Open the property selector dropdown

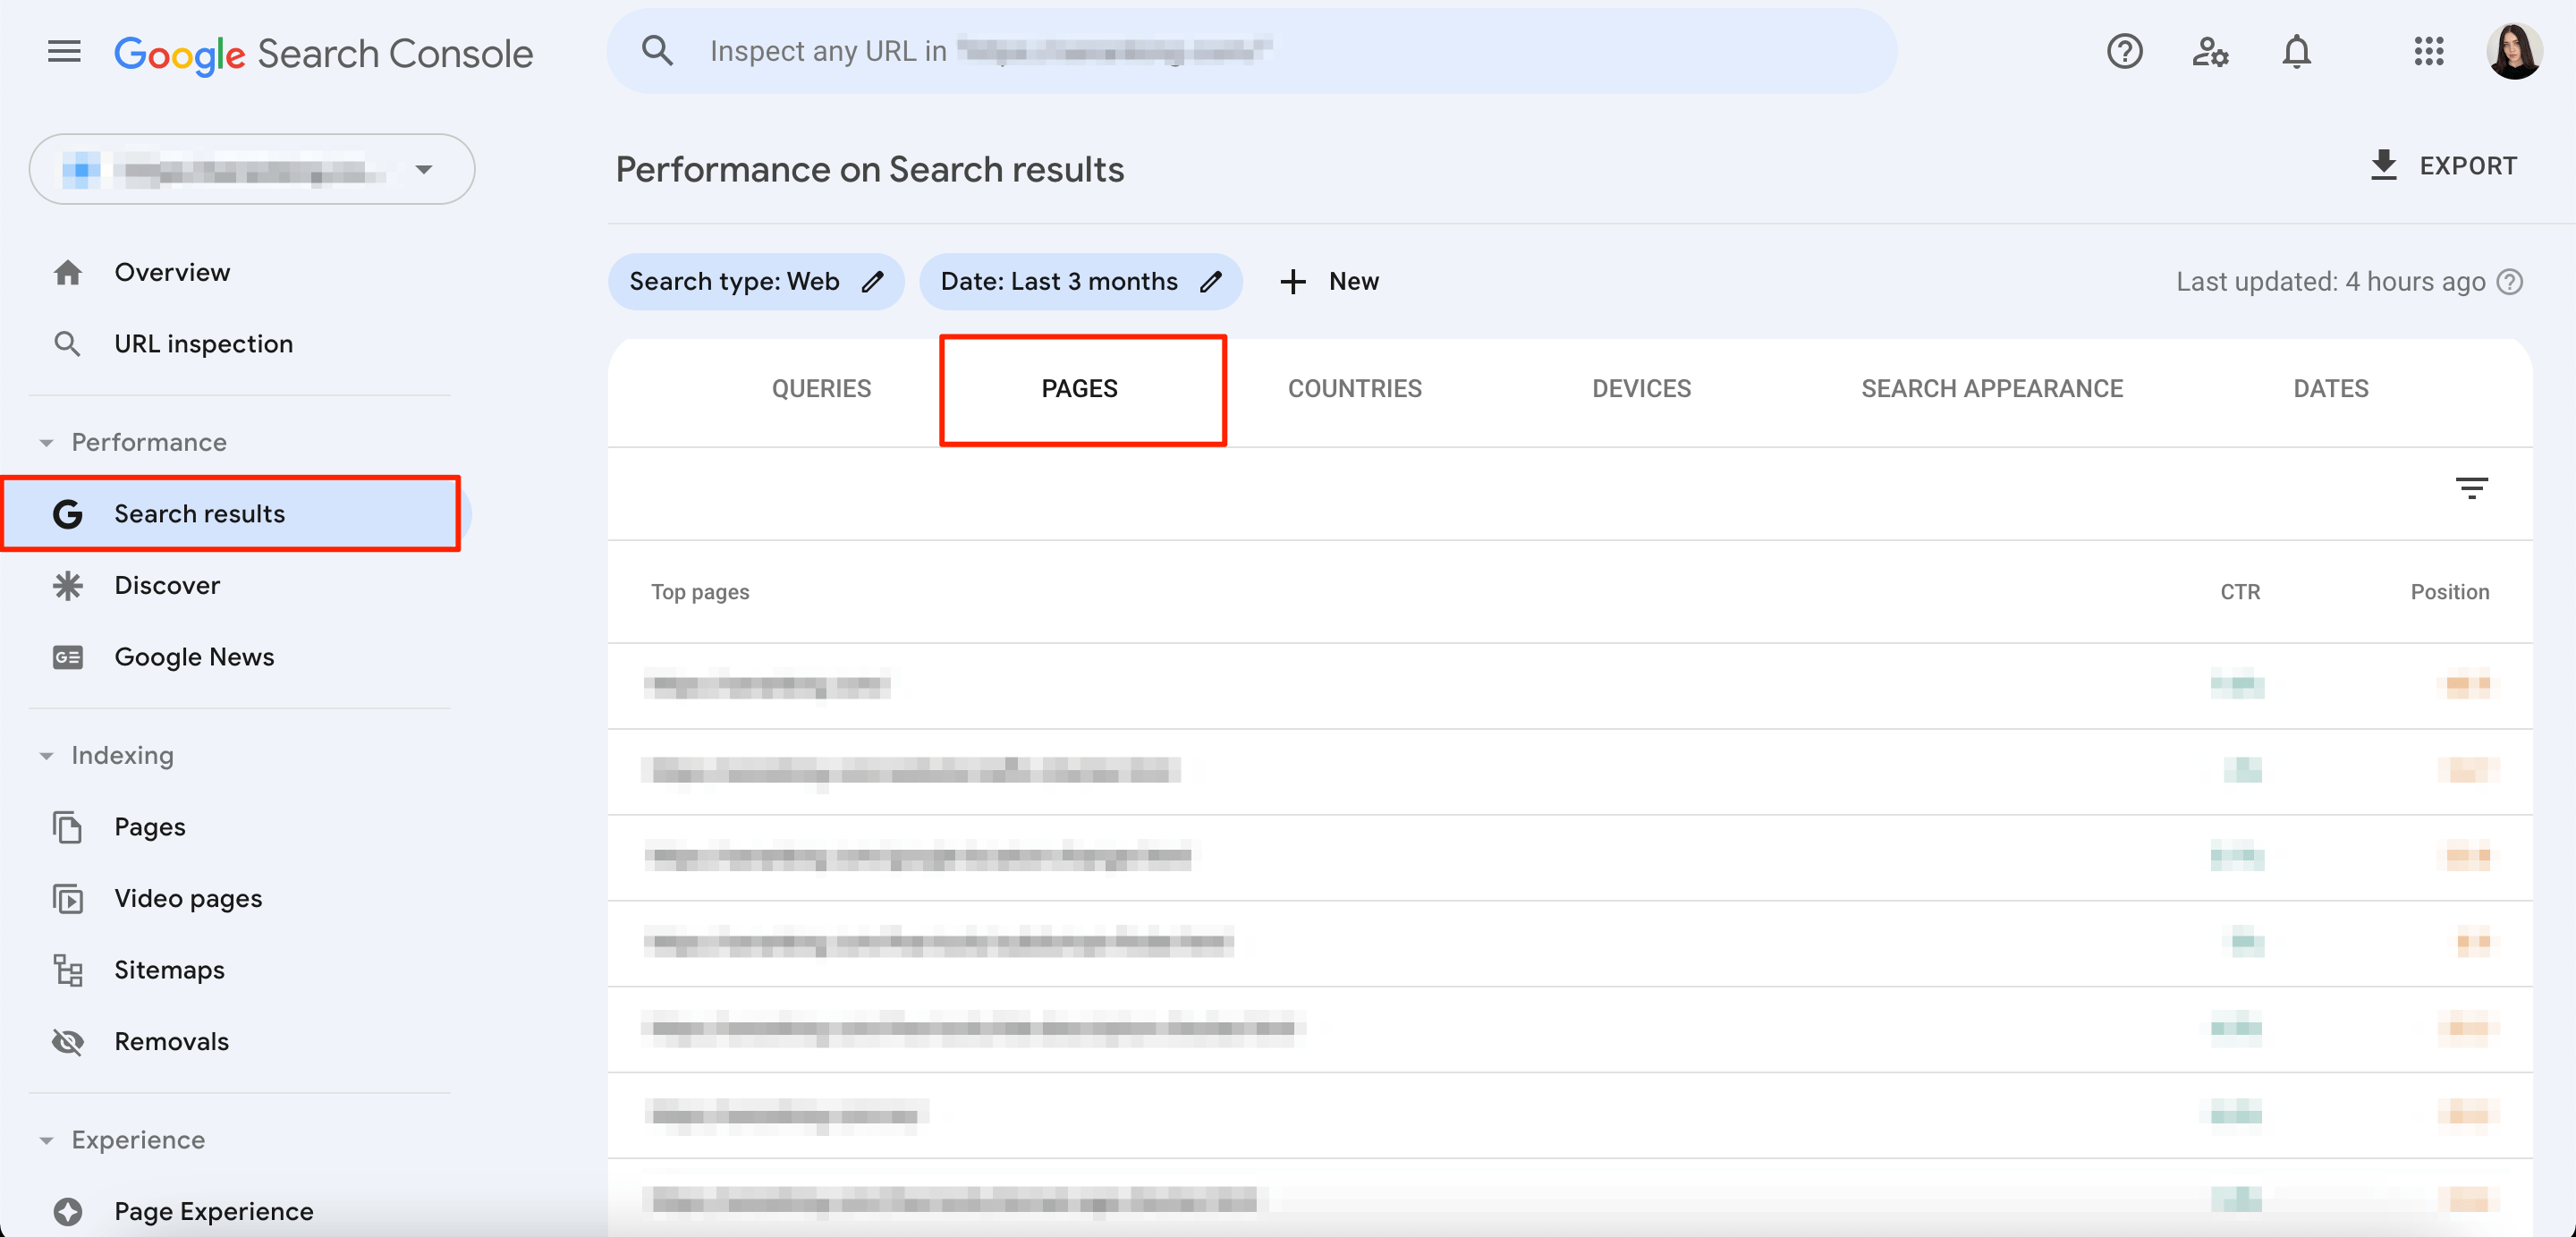click(x=424, y=169)
